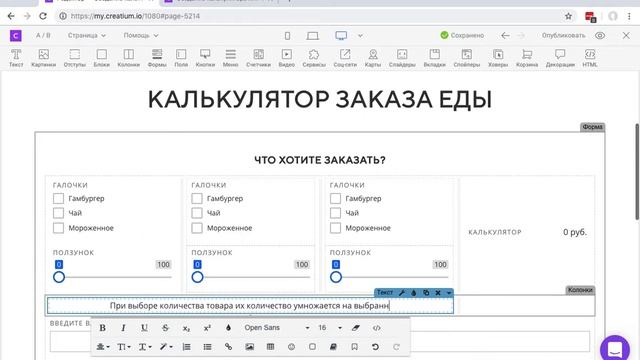Check Гамбургер in first column
Viewport: 640px width, 360px height.
58,198
